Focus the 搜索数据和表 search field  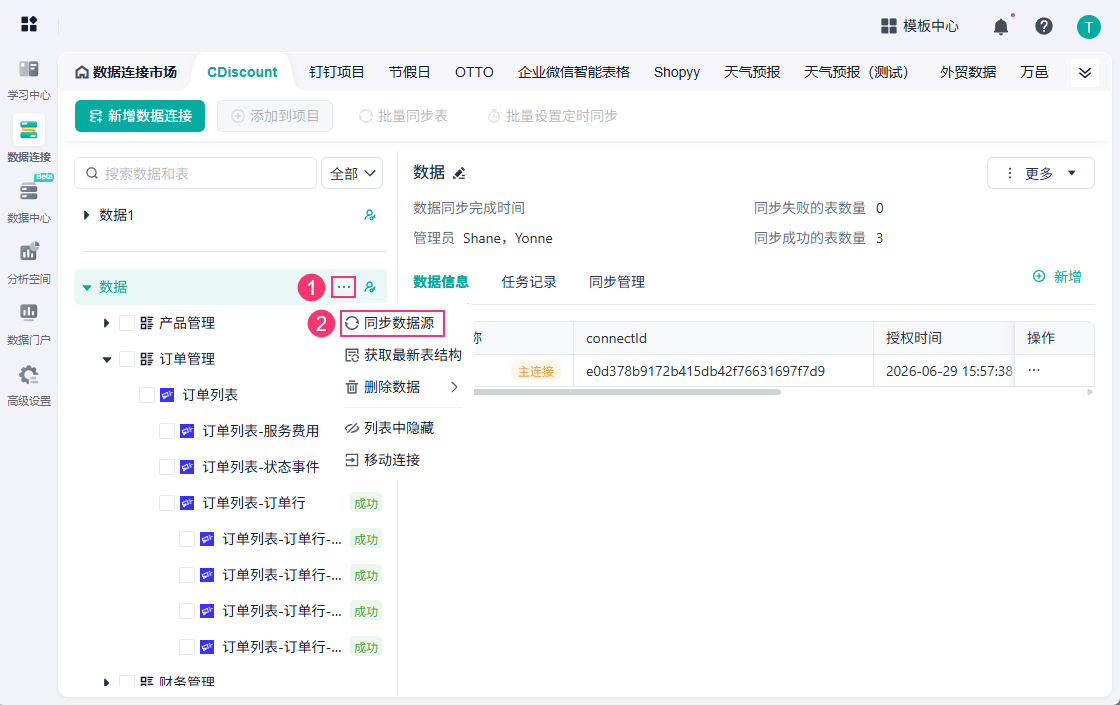coord(195,174)
